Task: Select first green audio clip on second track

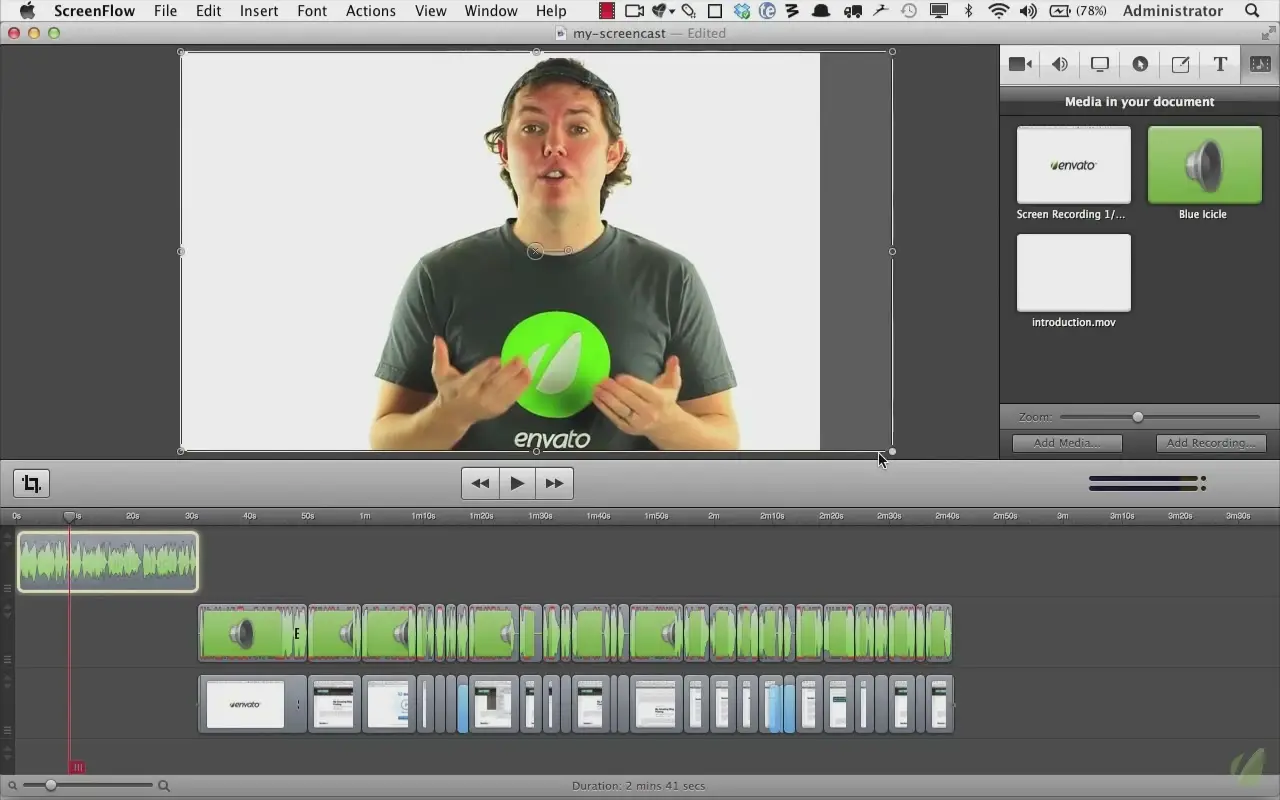Action: pos(252,633)
